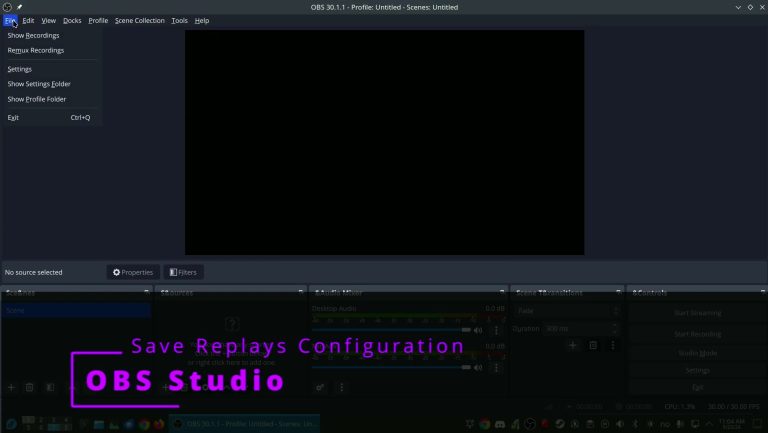Click the taskbar clock
Image resolution: width=768 pixels, height=433 pixels.
(x=732, y=424)
